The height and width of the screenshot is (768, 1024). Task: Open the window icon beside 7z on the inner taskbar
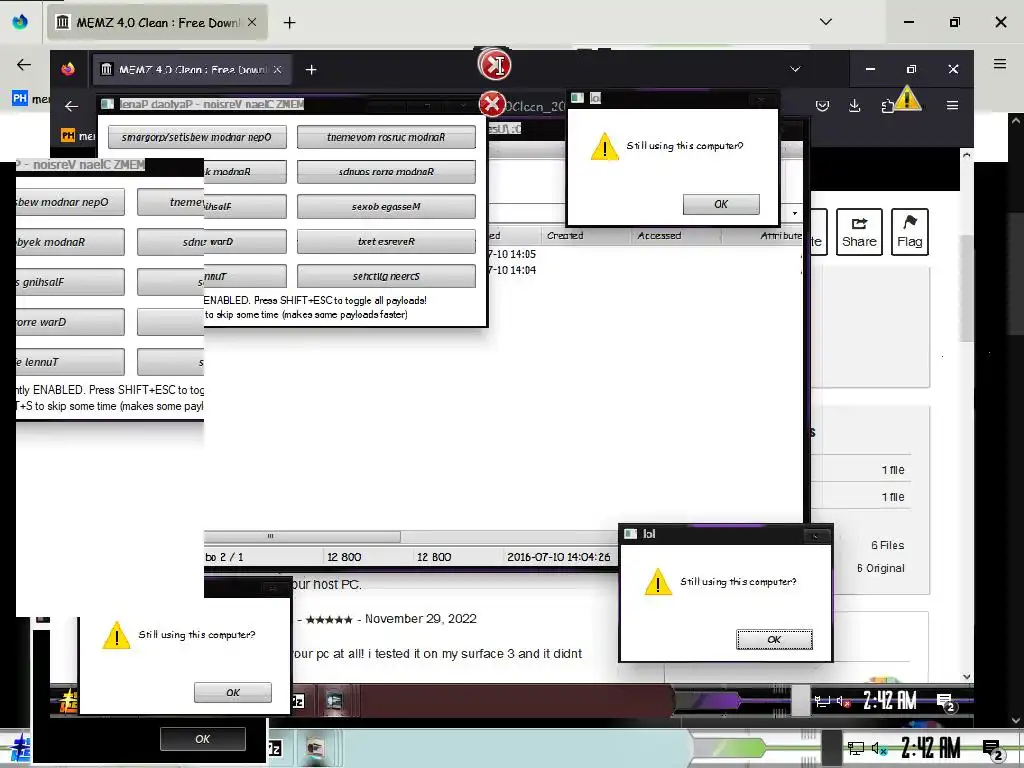click(334, 701)
